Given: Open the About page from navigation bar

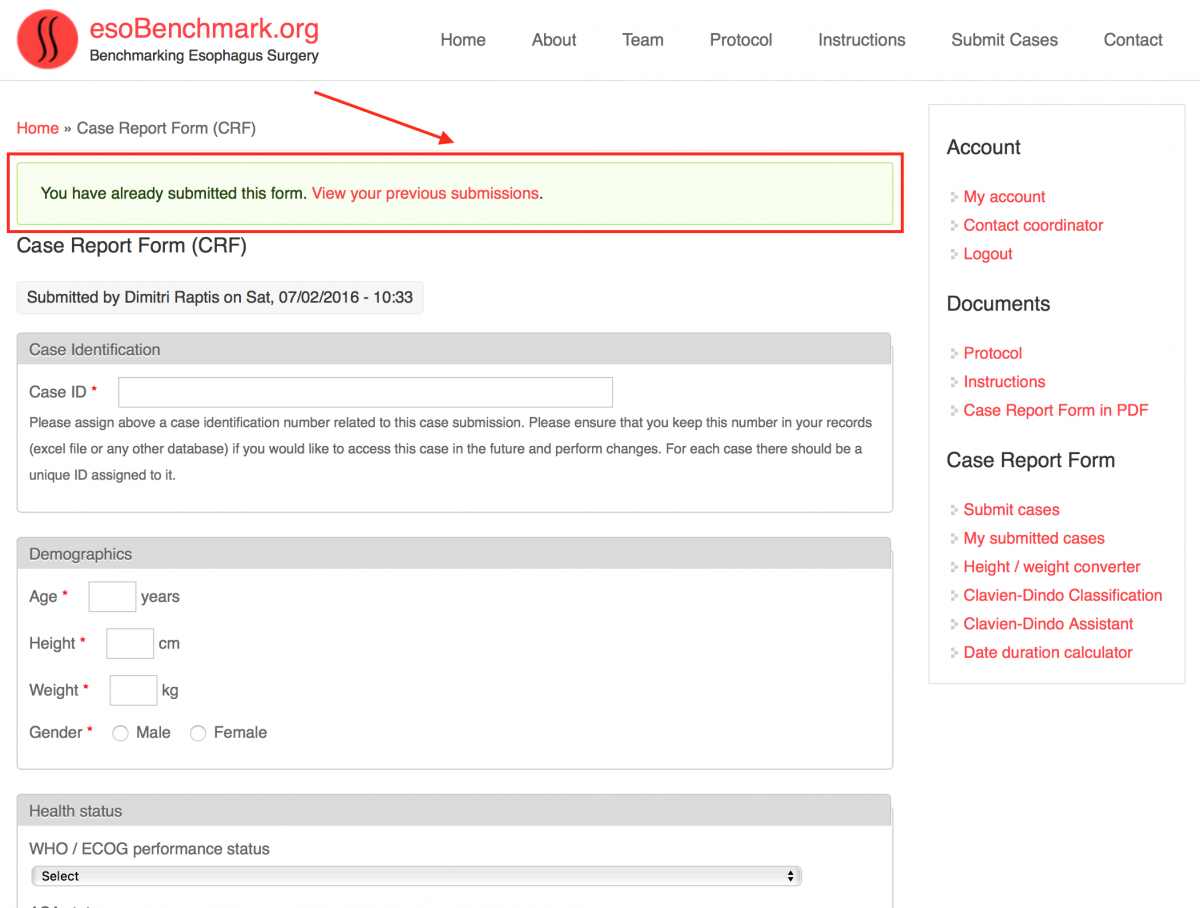Looking at the screenshot, I should 553,40.
